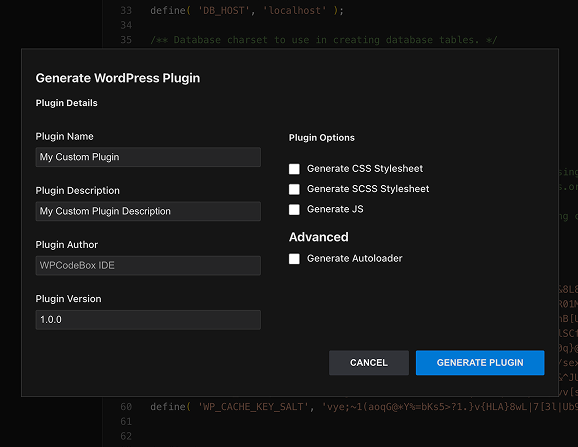578x447 pixels.
Task: Click the Generate WordPress Plugin title
Action: (118, 78)
